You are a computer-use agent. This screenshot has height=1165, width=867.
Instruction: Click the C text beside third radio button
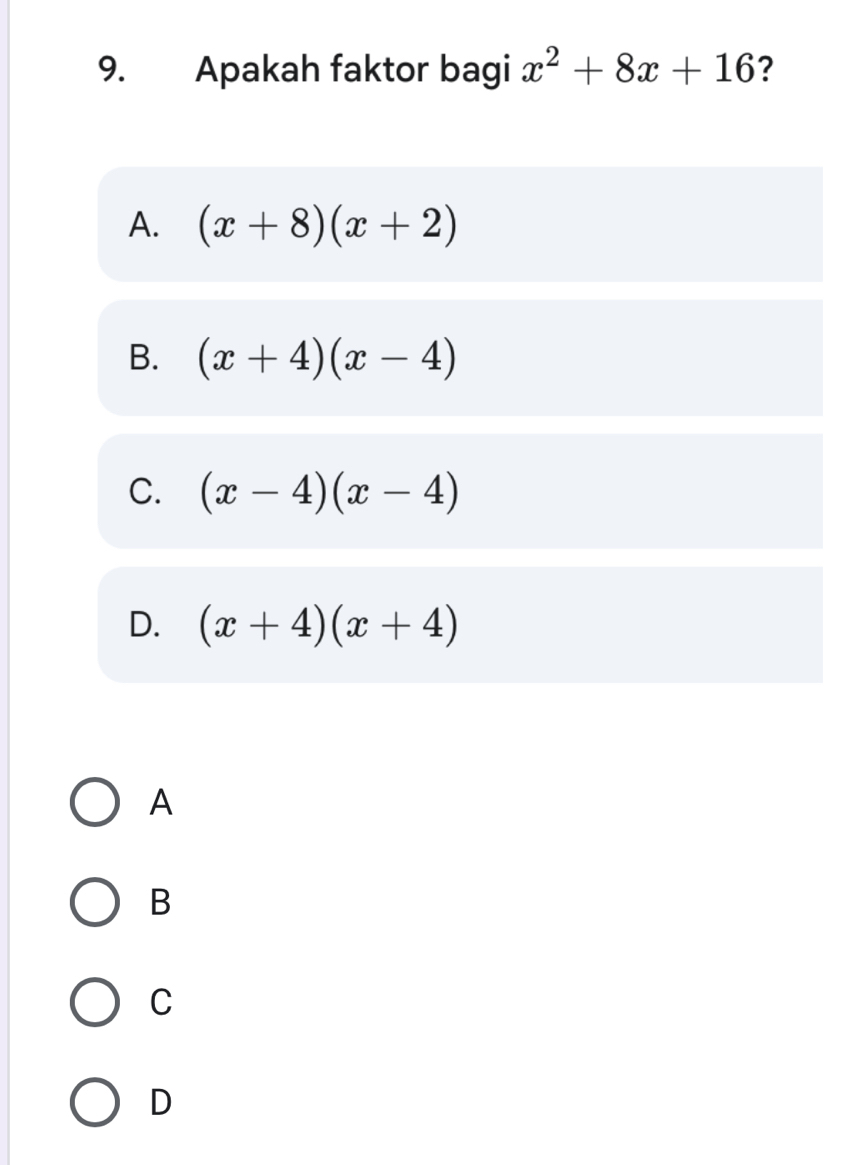(x=162, y=1001)
